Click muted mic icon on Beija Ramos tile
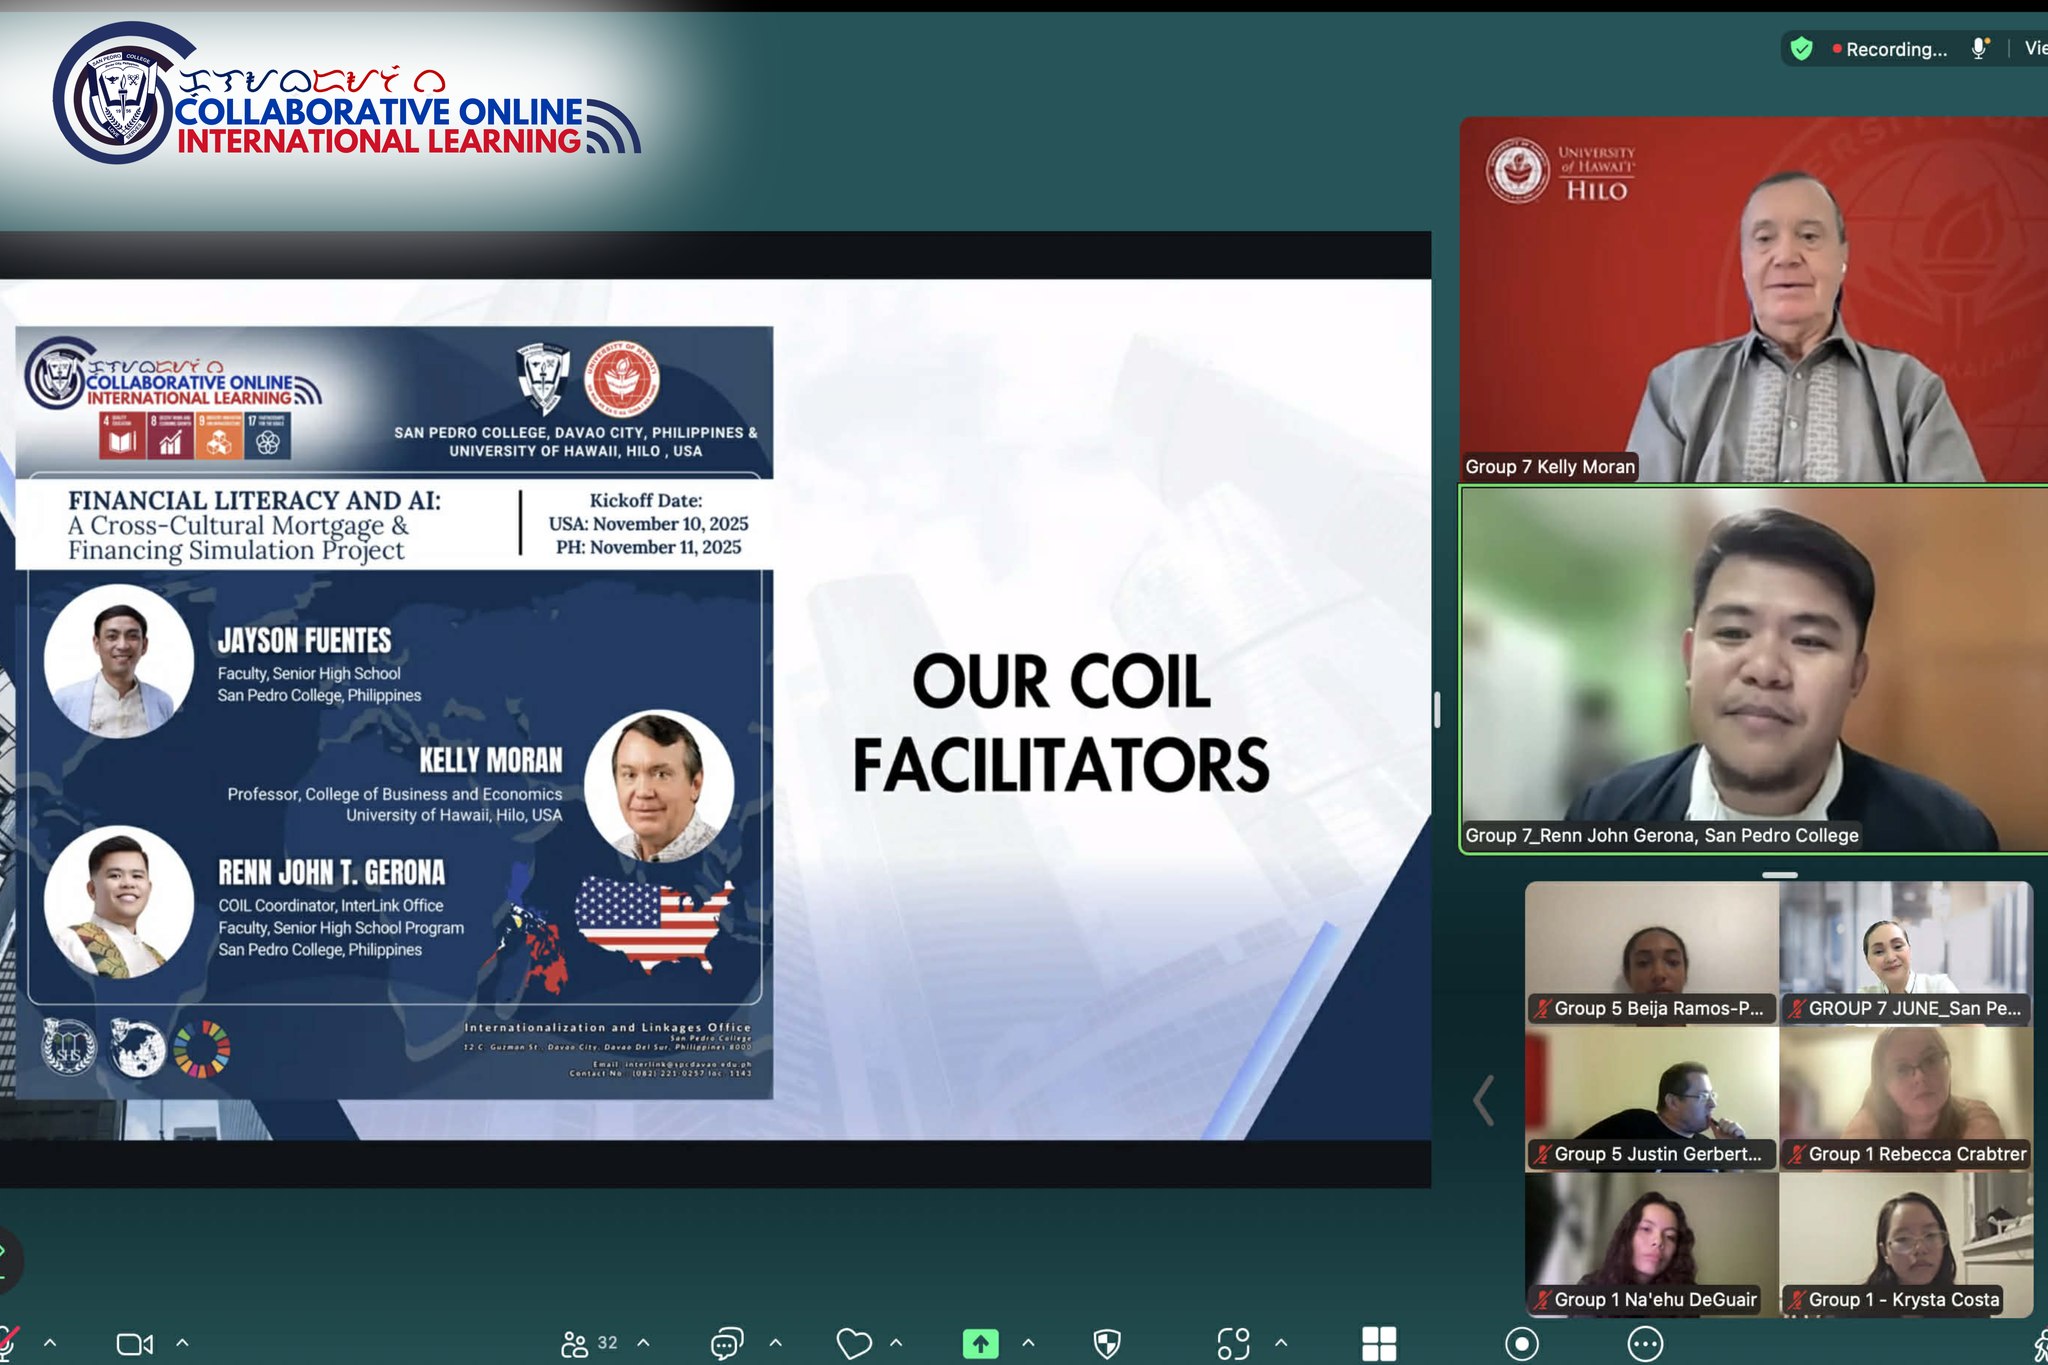Screen dimensions: 2048x1365 coord(1543,1008)
